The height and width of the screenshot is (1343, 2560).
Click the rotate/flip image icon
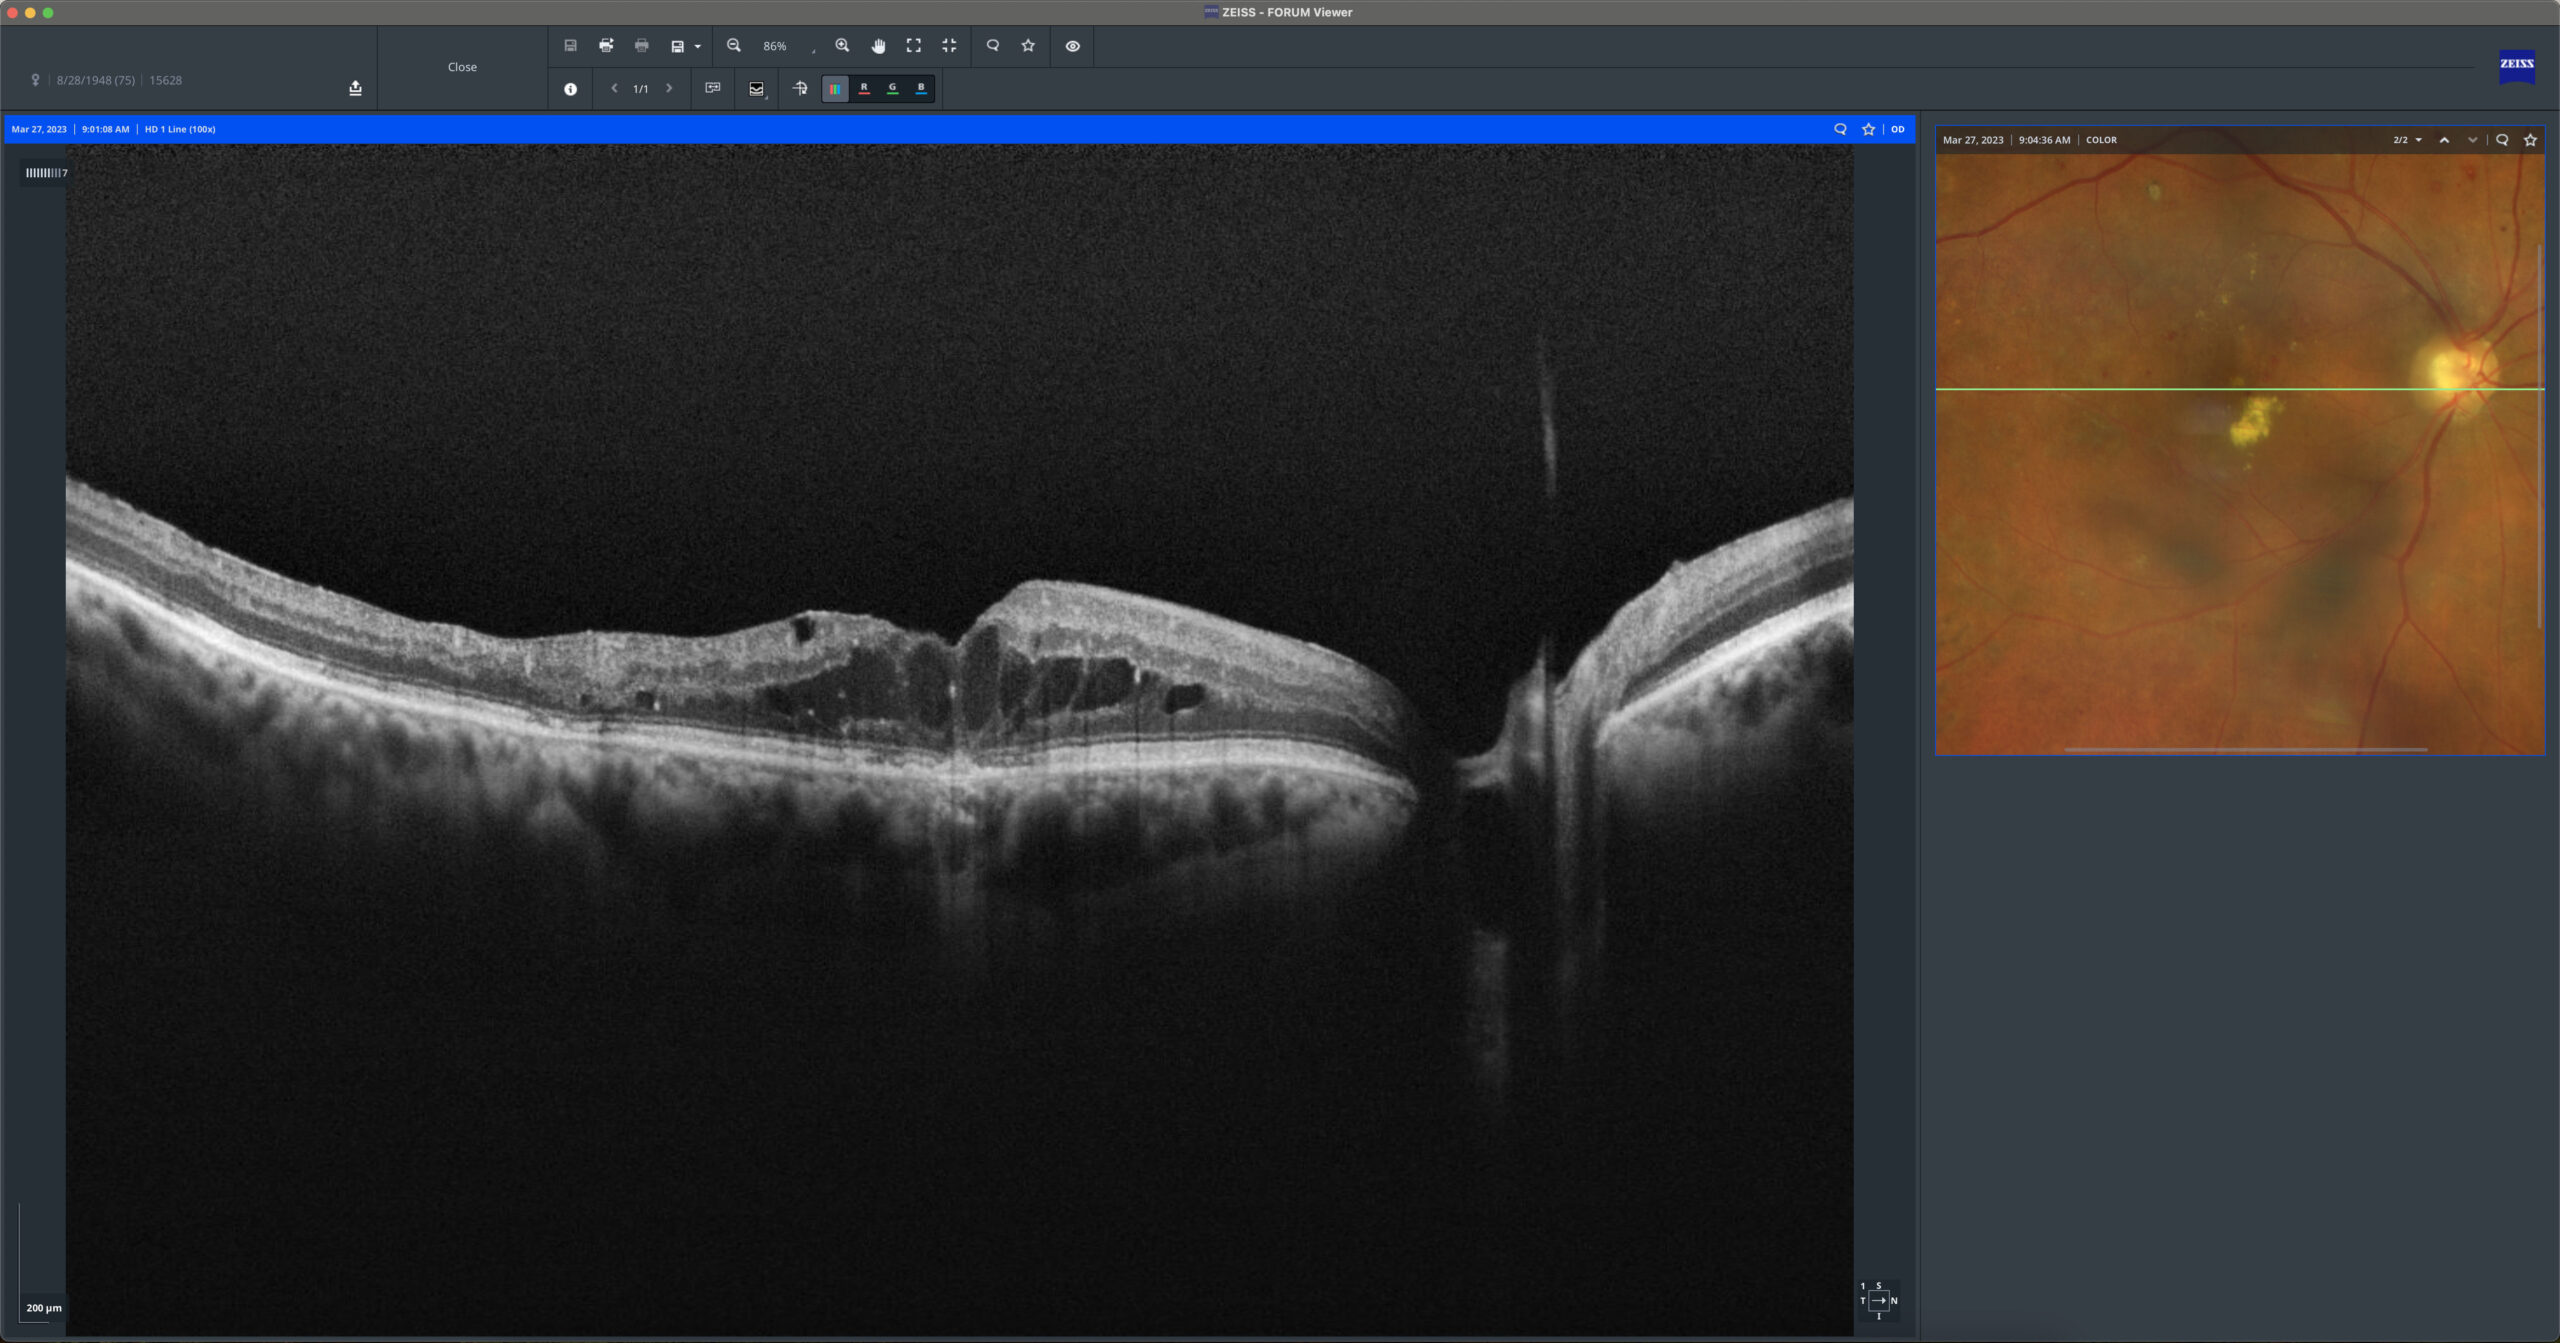(800, 88)
